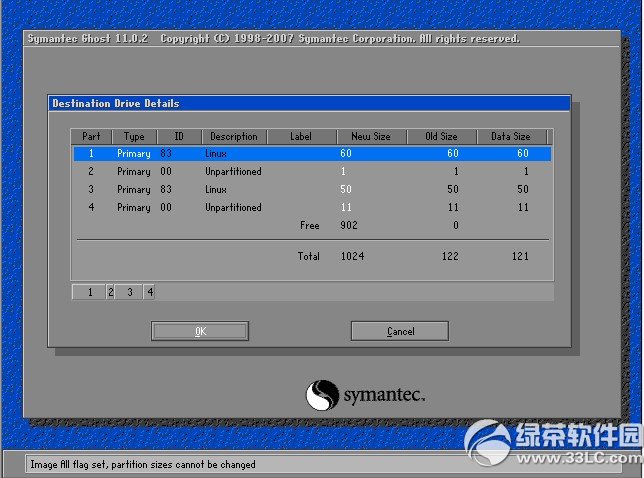Image resolution: width=644 pixels, height=478 pixels.
Task: Select segment 4 in partition layout bar
Action: coord(149,292)
